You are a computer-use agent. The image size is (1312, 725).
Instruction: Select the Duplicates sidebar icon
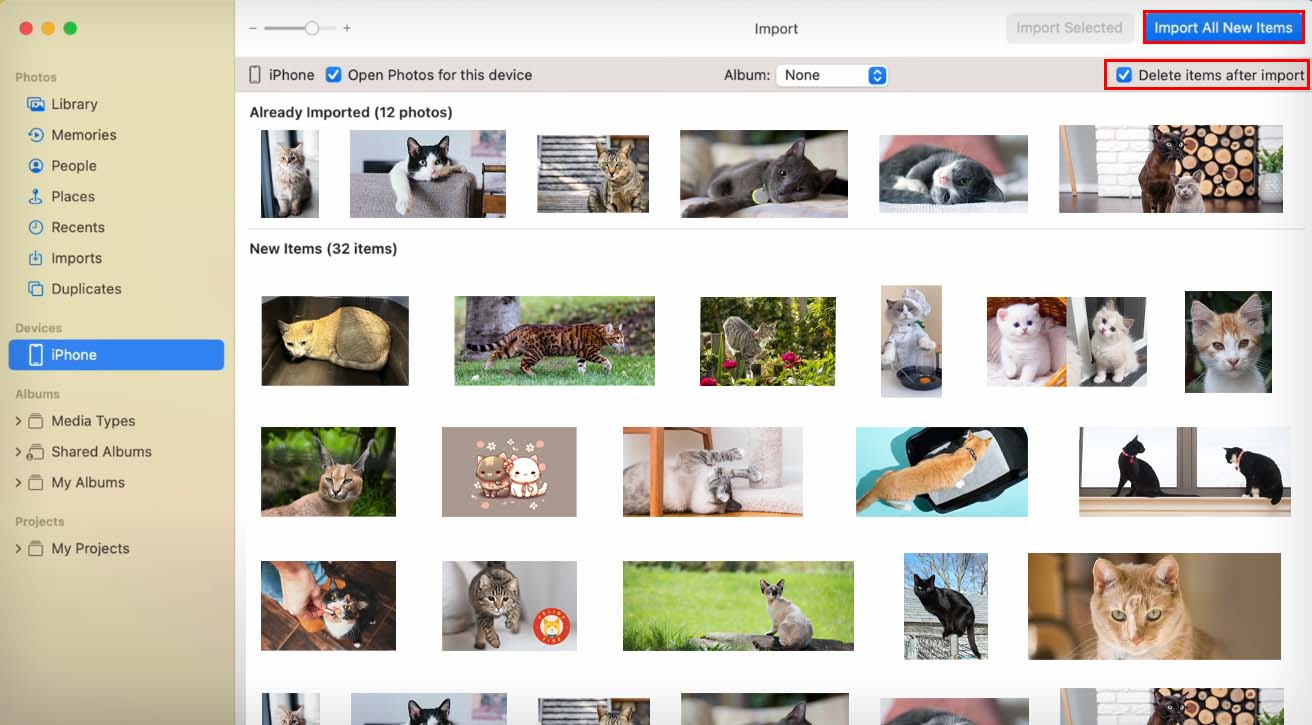36,289
